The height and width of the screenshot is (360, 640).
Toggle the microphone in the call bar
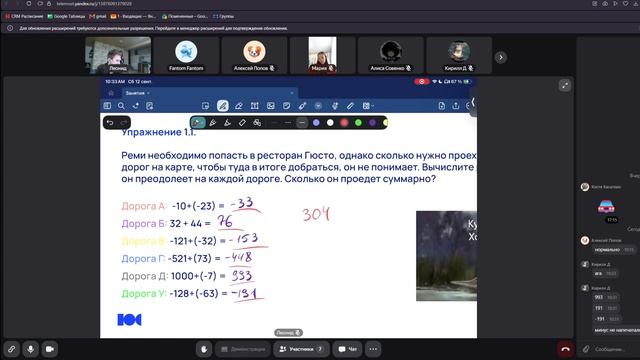(x=31, y=349)
